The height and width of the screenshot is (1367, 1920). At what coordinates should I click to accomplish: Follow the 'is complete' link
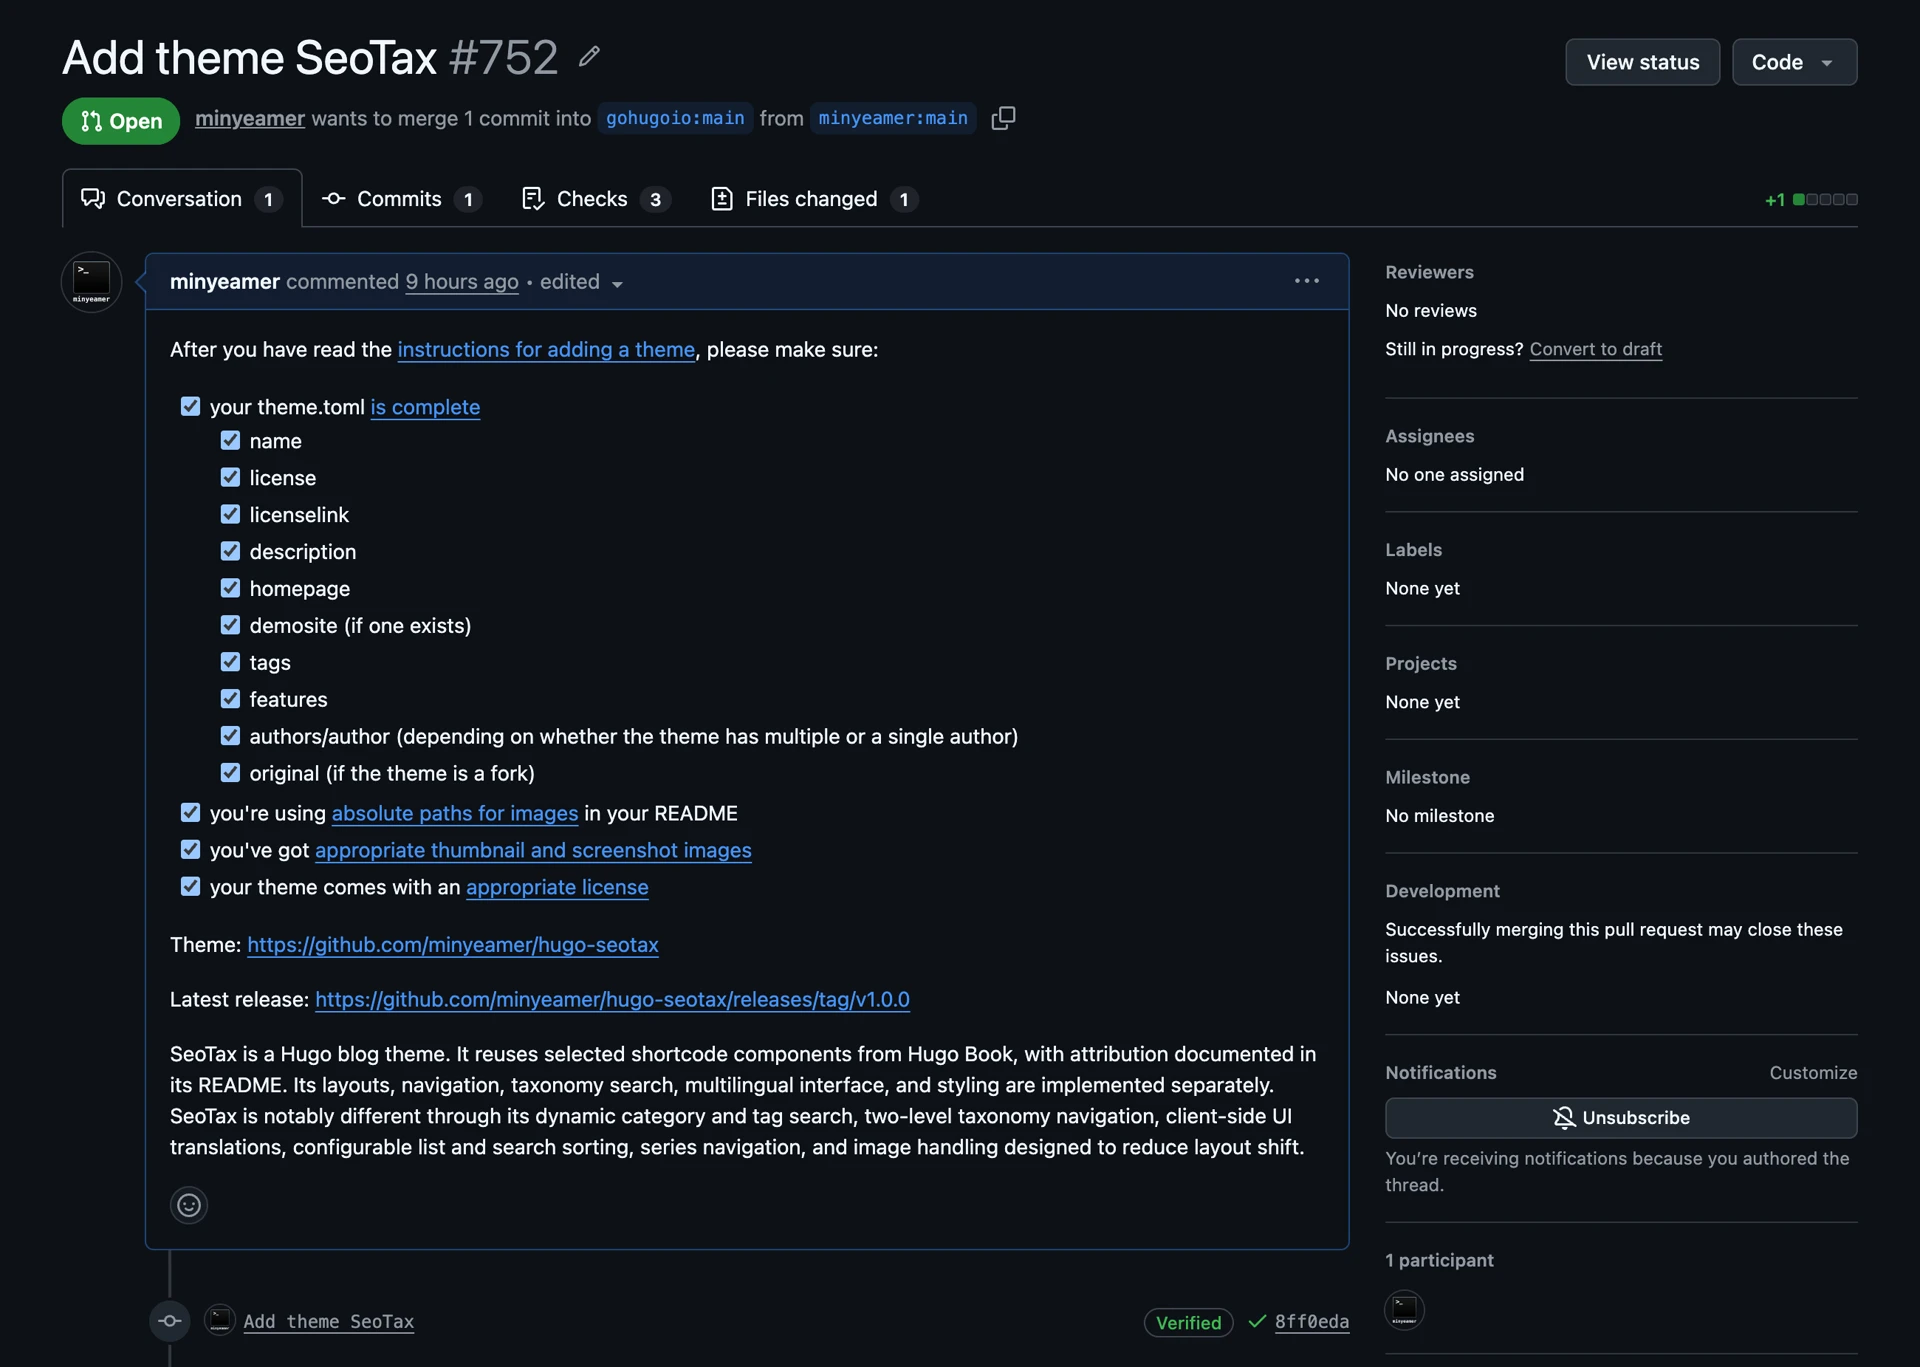pyautogui.click(x=425, y=407)
